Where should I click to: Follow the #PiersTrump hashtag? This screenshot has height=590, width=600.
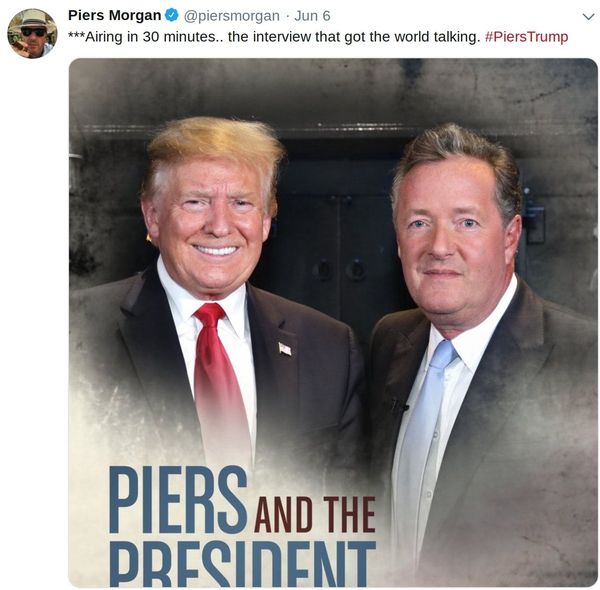[527, 37]
